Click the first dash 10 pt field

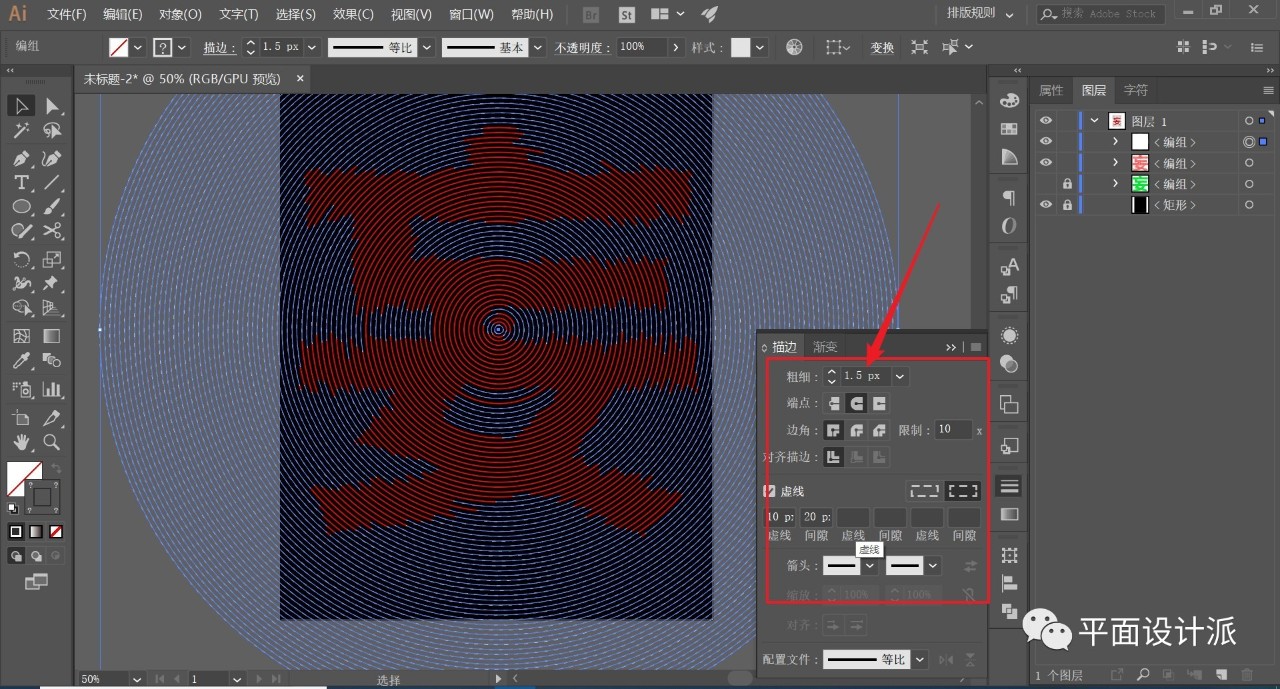click(780, 517)
